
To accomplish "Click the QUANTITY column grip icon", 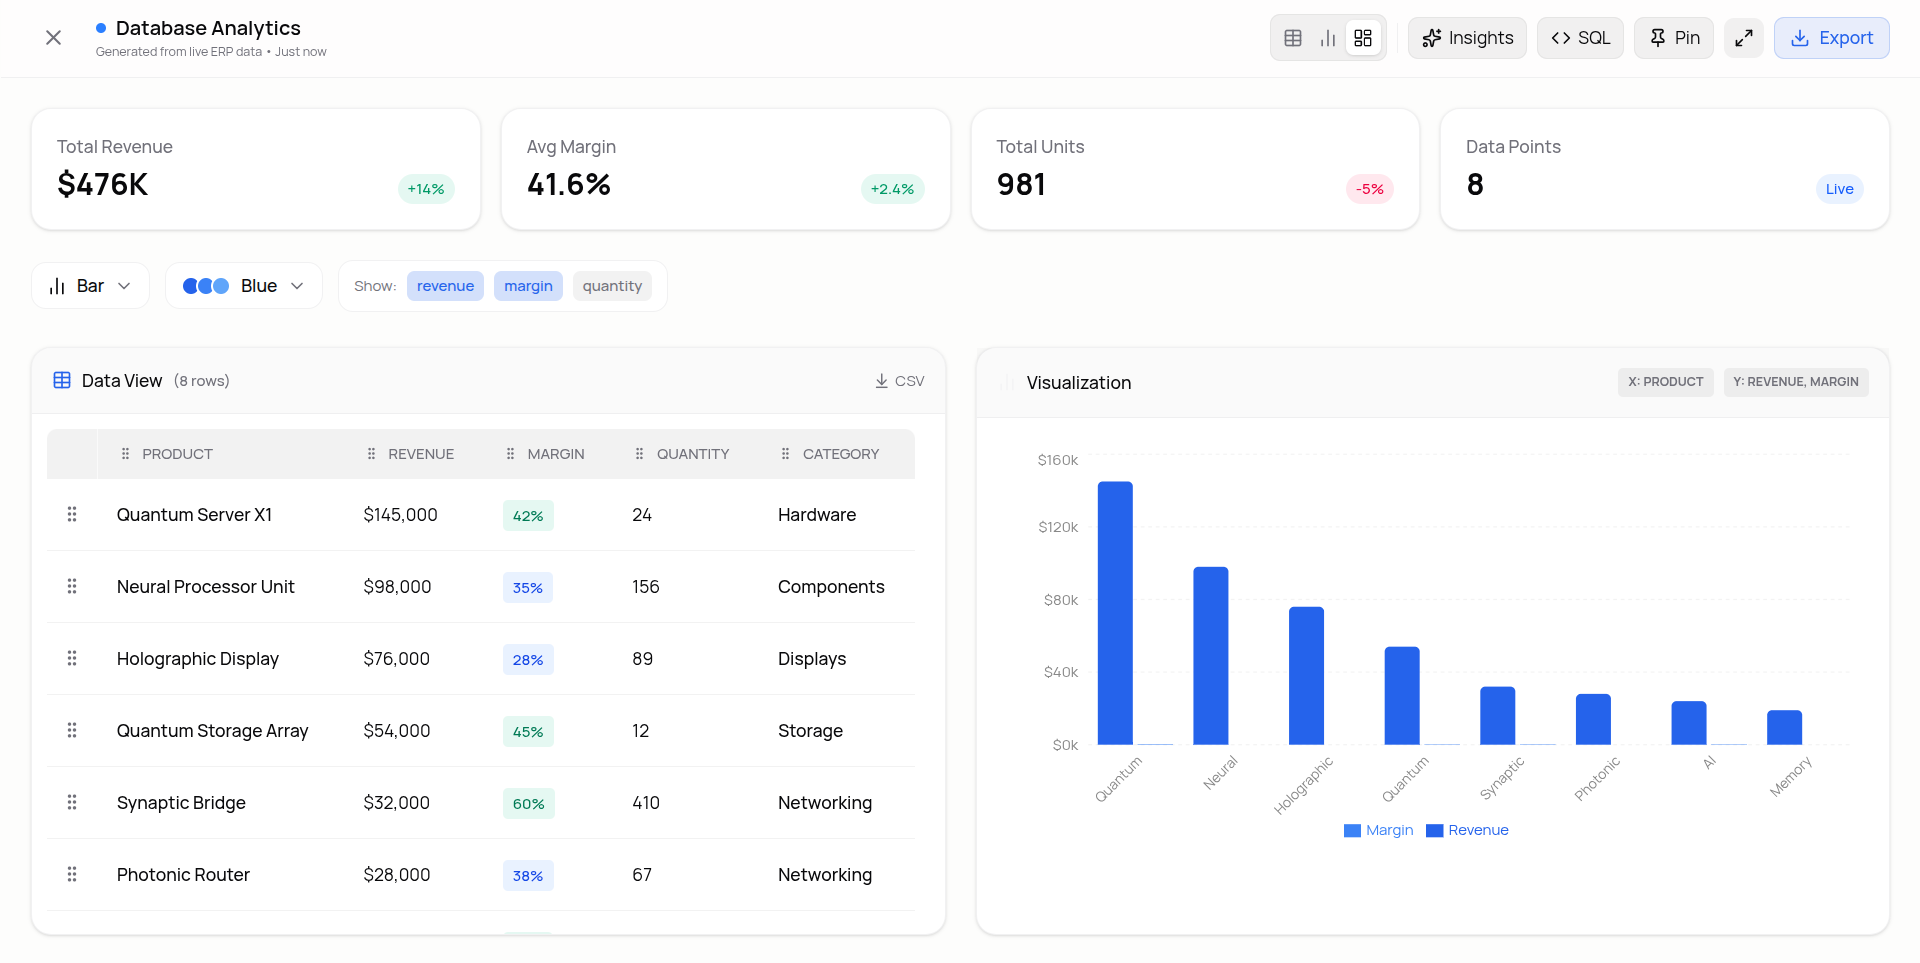I will coord(639,454).
